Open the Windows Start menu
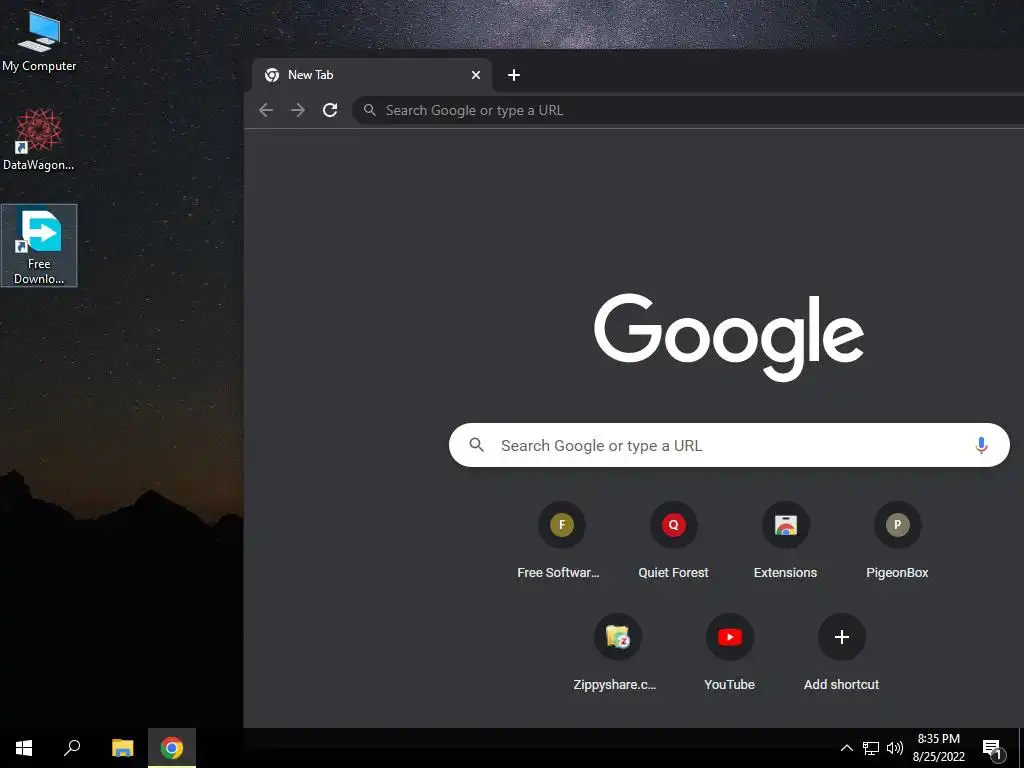 coord(24,748)
